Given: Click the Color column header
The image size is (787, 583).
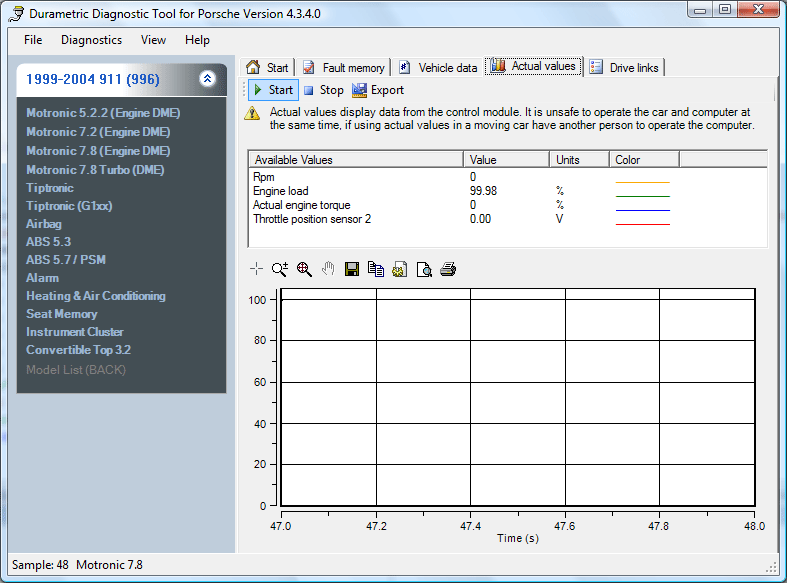Looking at the screenshot, I should coord(644,160).
